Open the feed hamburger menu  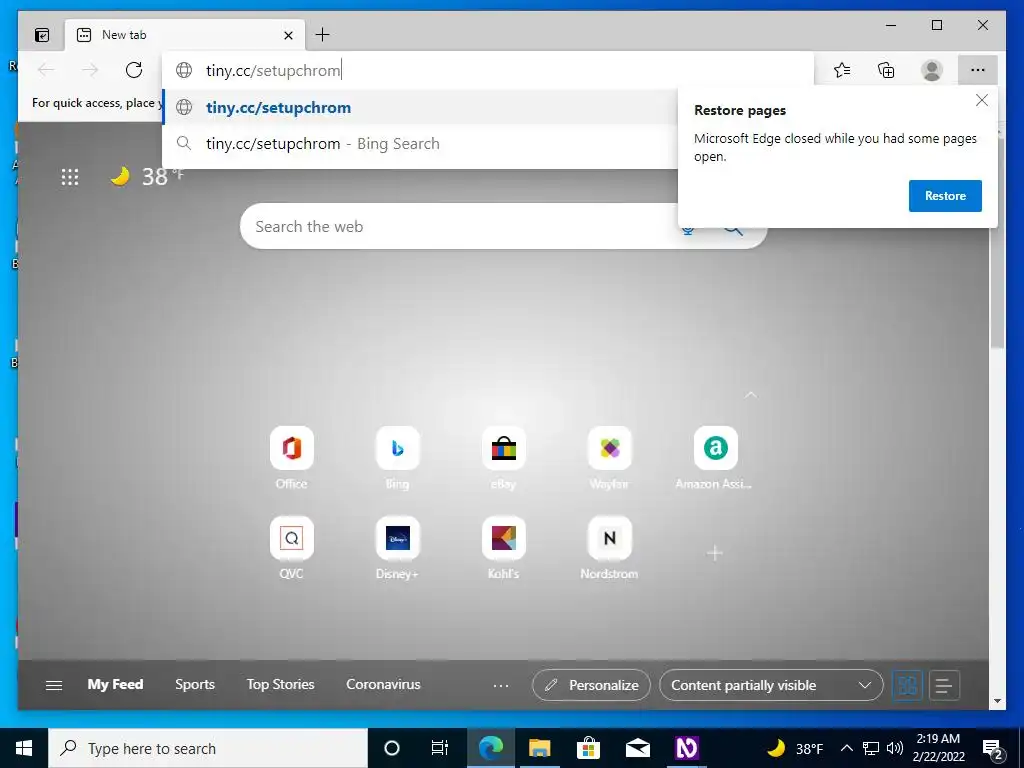[x=54, y=685]
